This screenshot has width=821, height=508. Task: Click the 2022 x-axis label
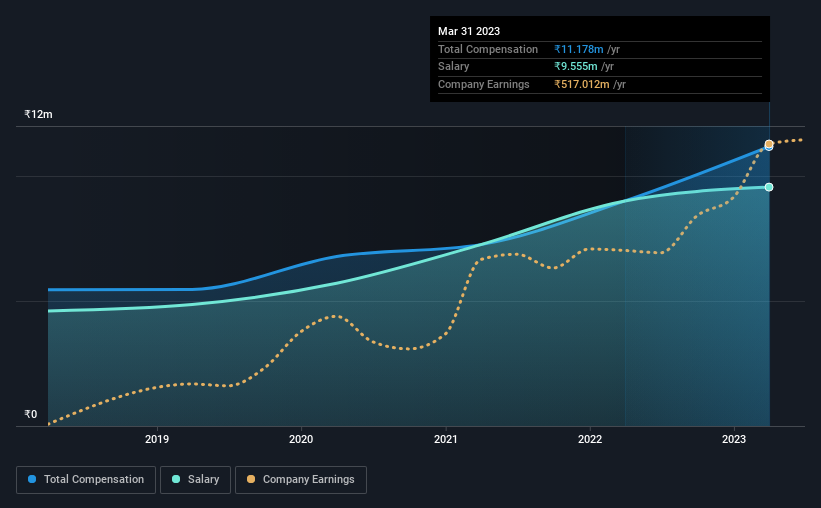tap(590, 439)
